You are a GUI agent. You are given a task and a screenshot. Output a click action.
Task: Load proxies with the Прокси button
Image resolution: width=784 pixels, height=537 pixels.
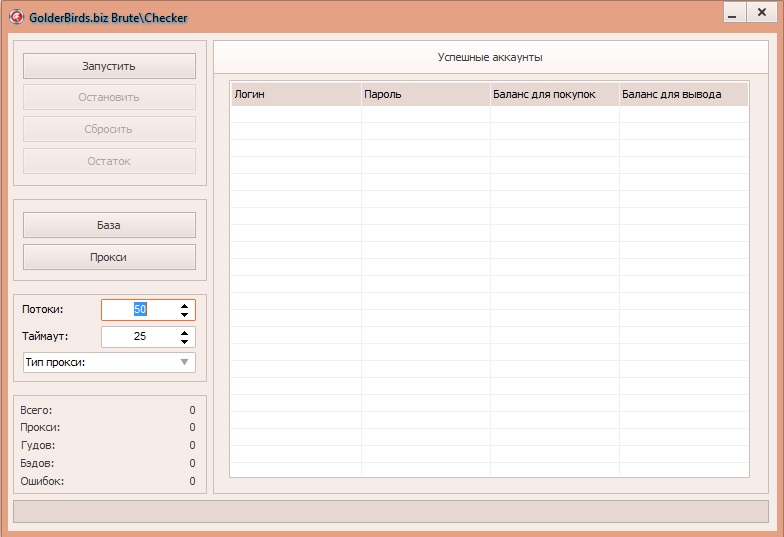pos(109,257)
